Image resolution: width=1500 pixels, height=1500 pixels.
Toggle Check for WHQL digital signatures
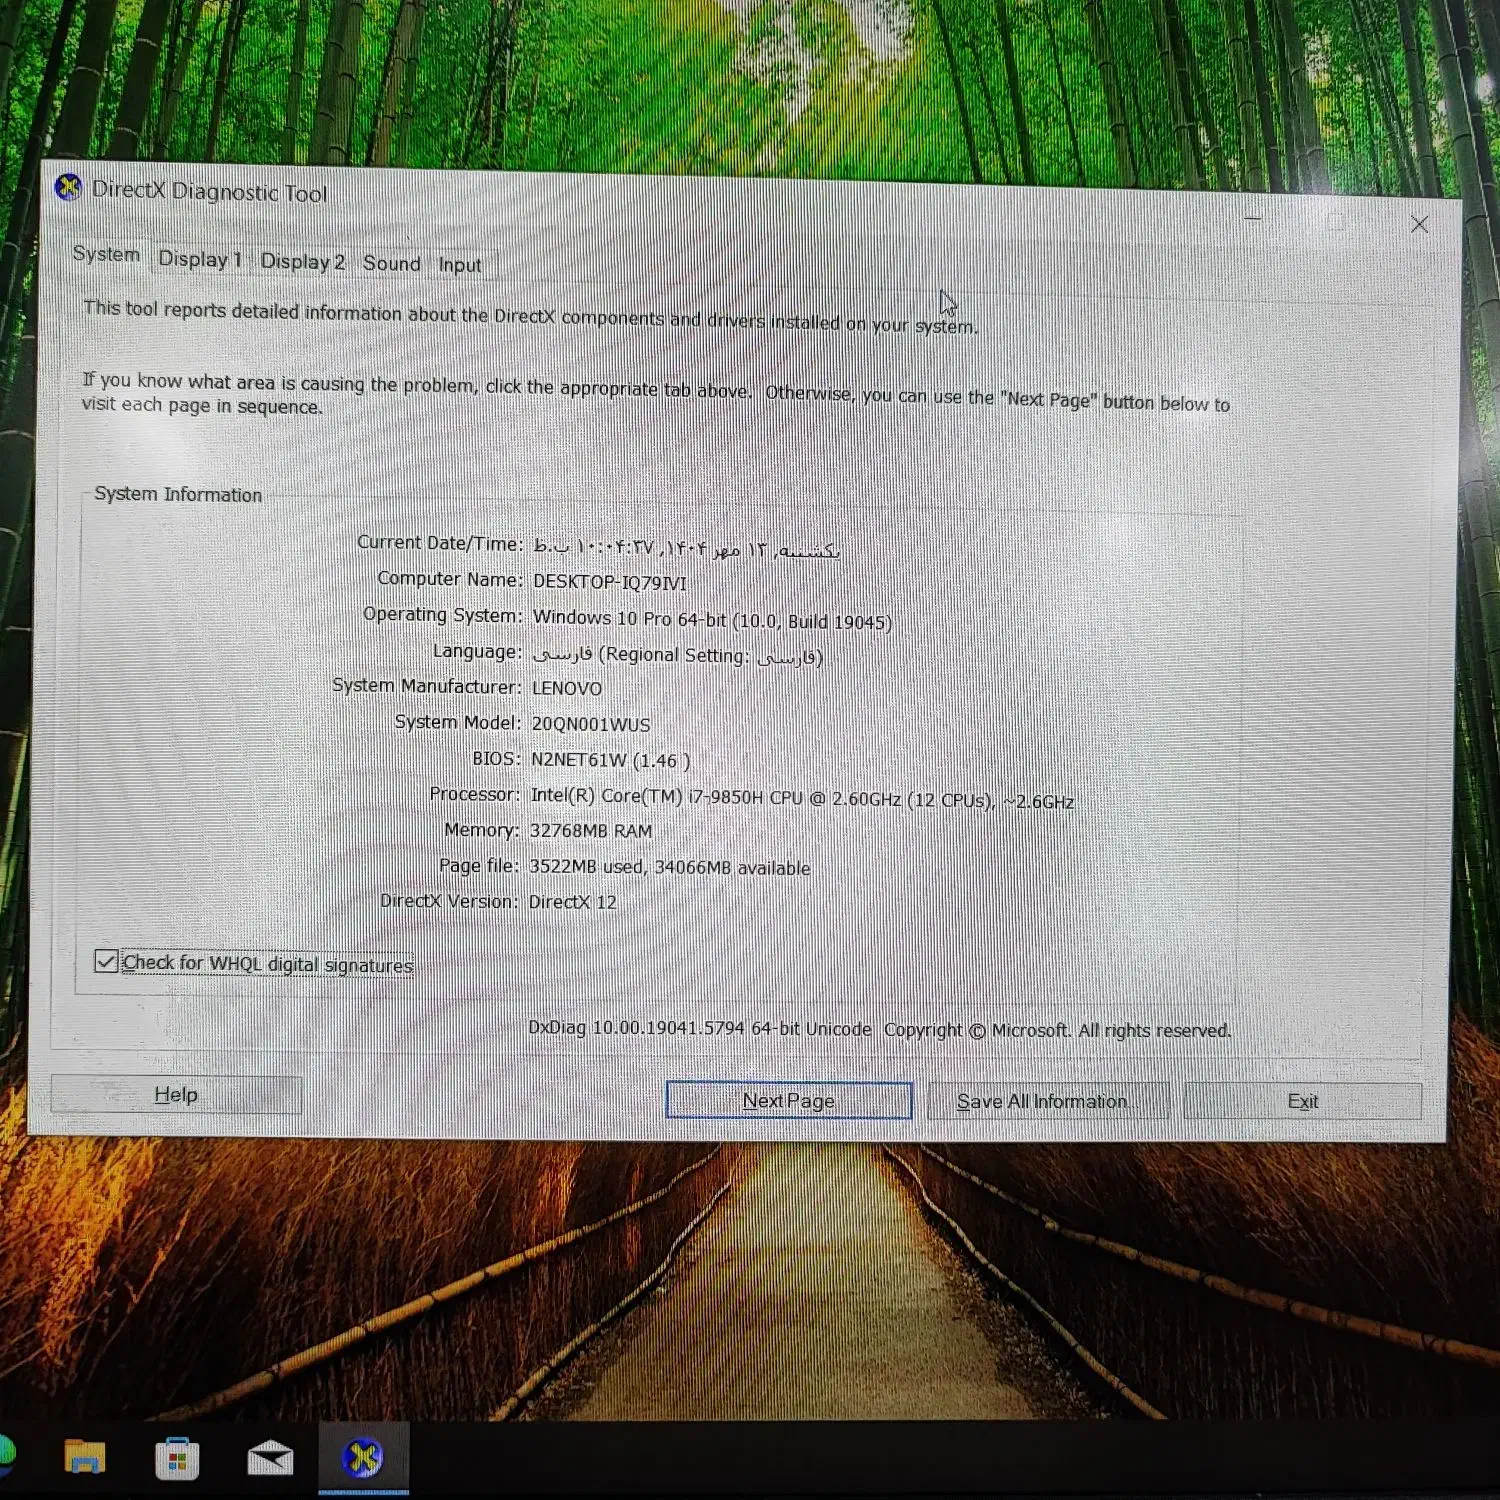[x=107, y=961]
